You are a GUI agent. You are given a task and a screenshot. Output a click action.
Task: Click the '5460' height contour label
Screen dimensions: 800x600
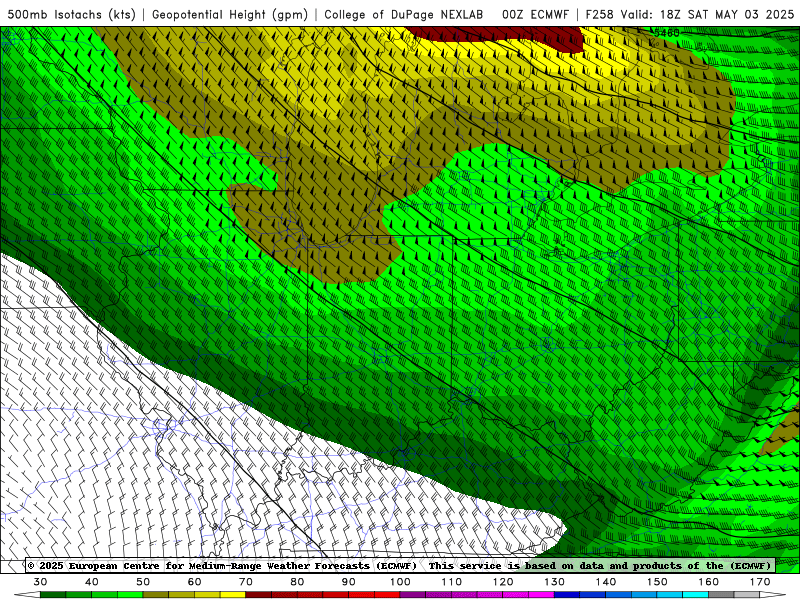[x=667, y=33]
